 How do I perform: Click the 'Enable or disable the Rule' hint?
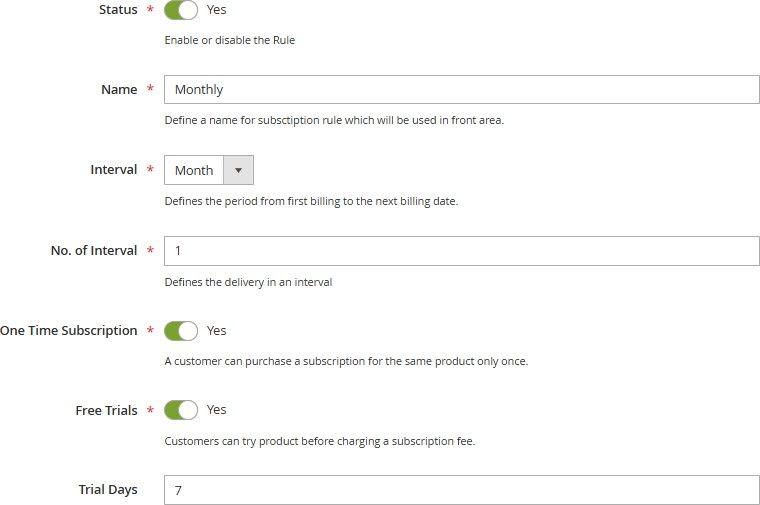pyautogui.click(x=229, y=41)
